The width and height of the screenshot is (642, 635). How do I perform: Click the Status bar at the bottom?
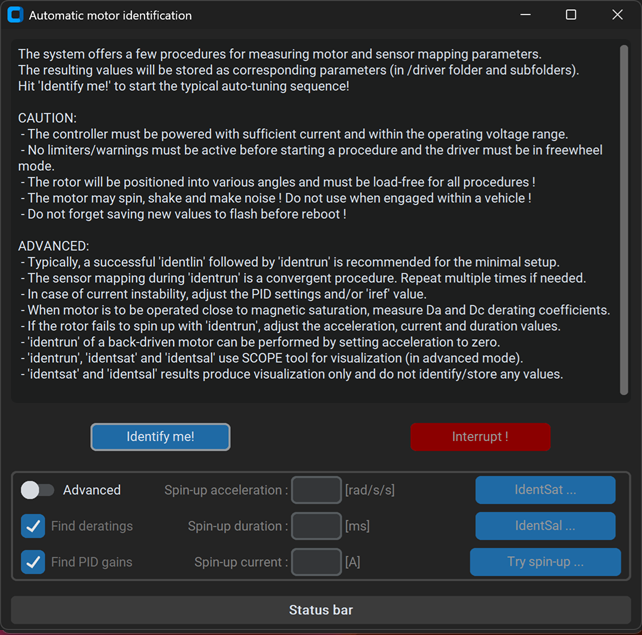(x=320, y=610)
